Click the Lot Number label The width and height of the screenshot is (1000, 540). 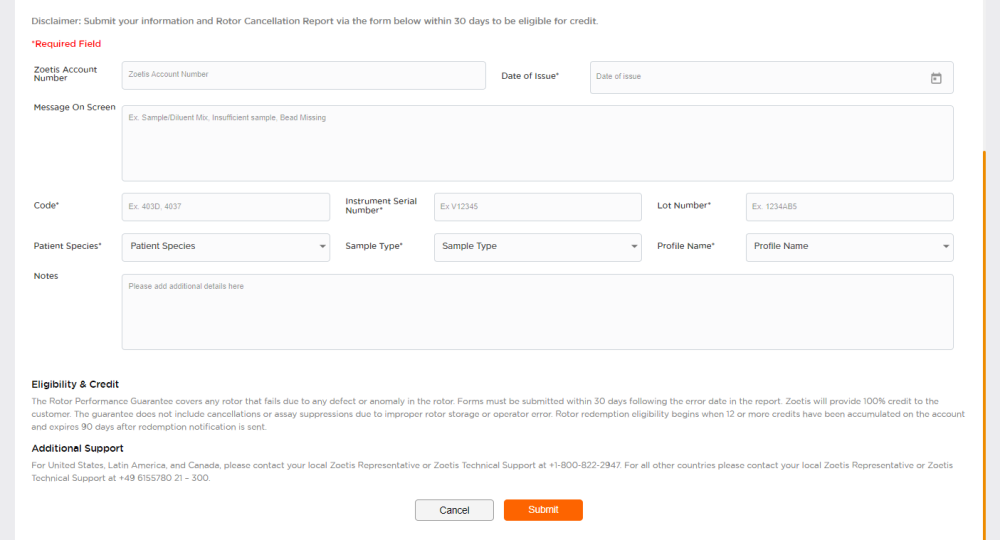(x=684, y=205)
